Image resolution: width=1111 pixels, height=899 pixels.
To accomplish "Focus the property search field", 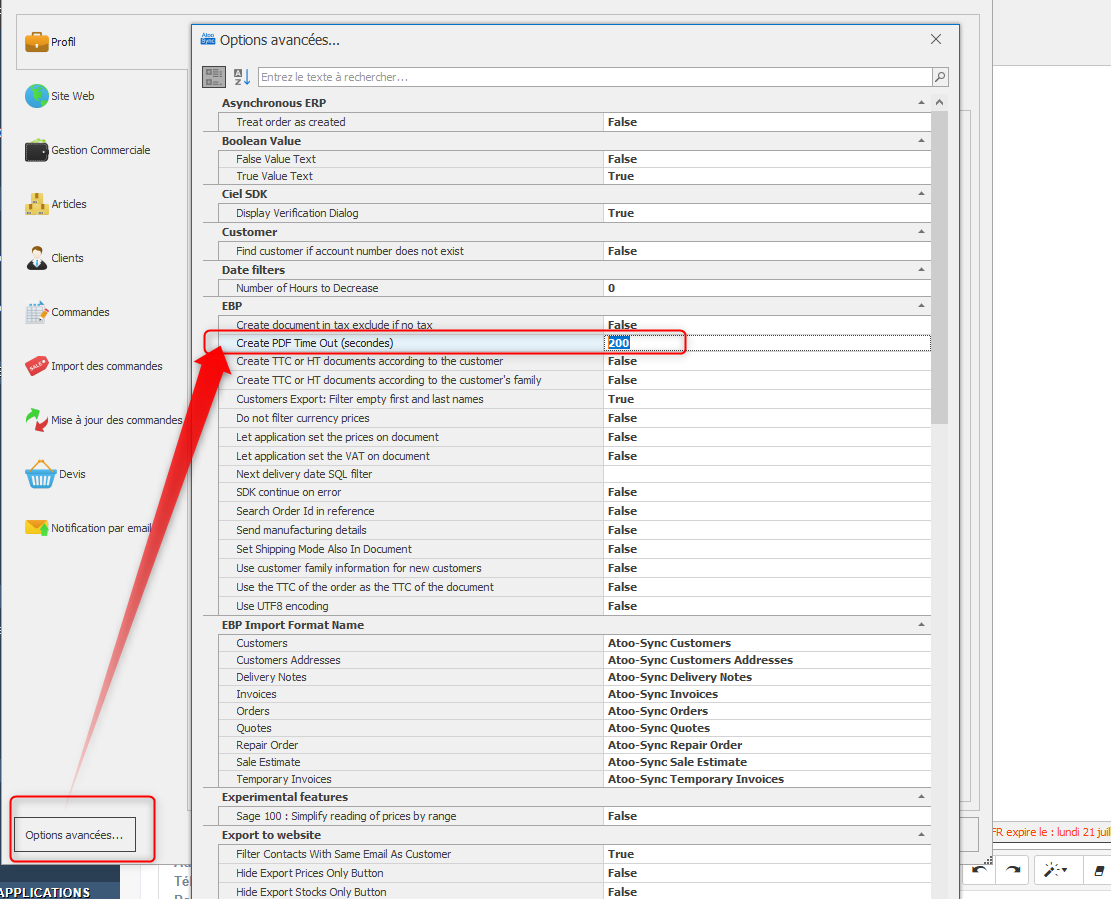I will coord(595,77).
